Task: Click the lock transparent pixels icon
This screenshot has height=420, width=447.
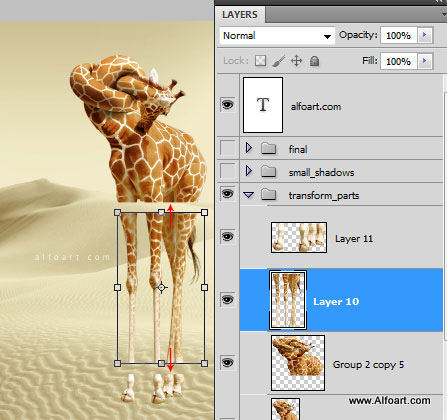Action: [260, 61]
